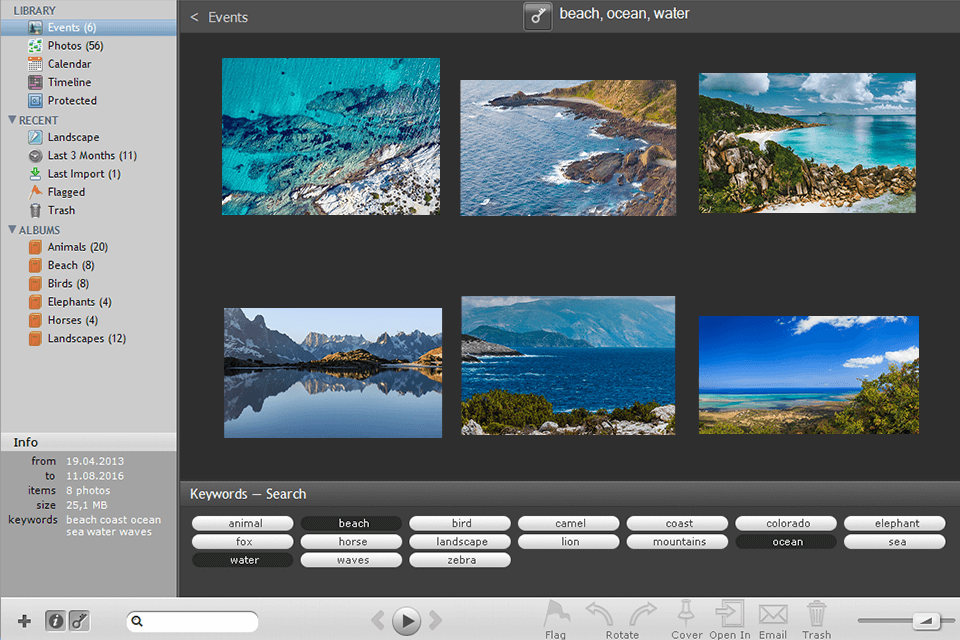The height and width of the screenshot is (640, 960).
Task: Select the tropical beach with boulders thumbnail
Action: click(808, 143)
